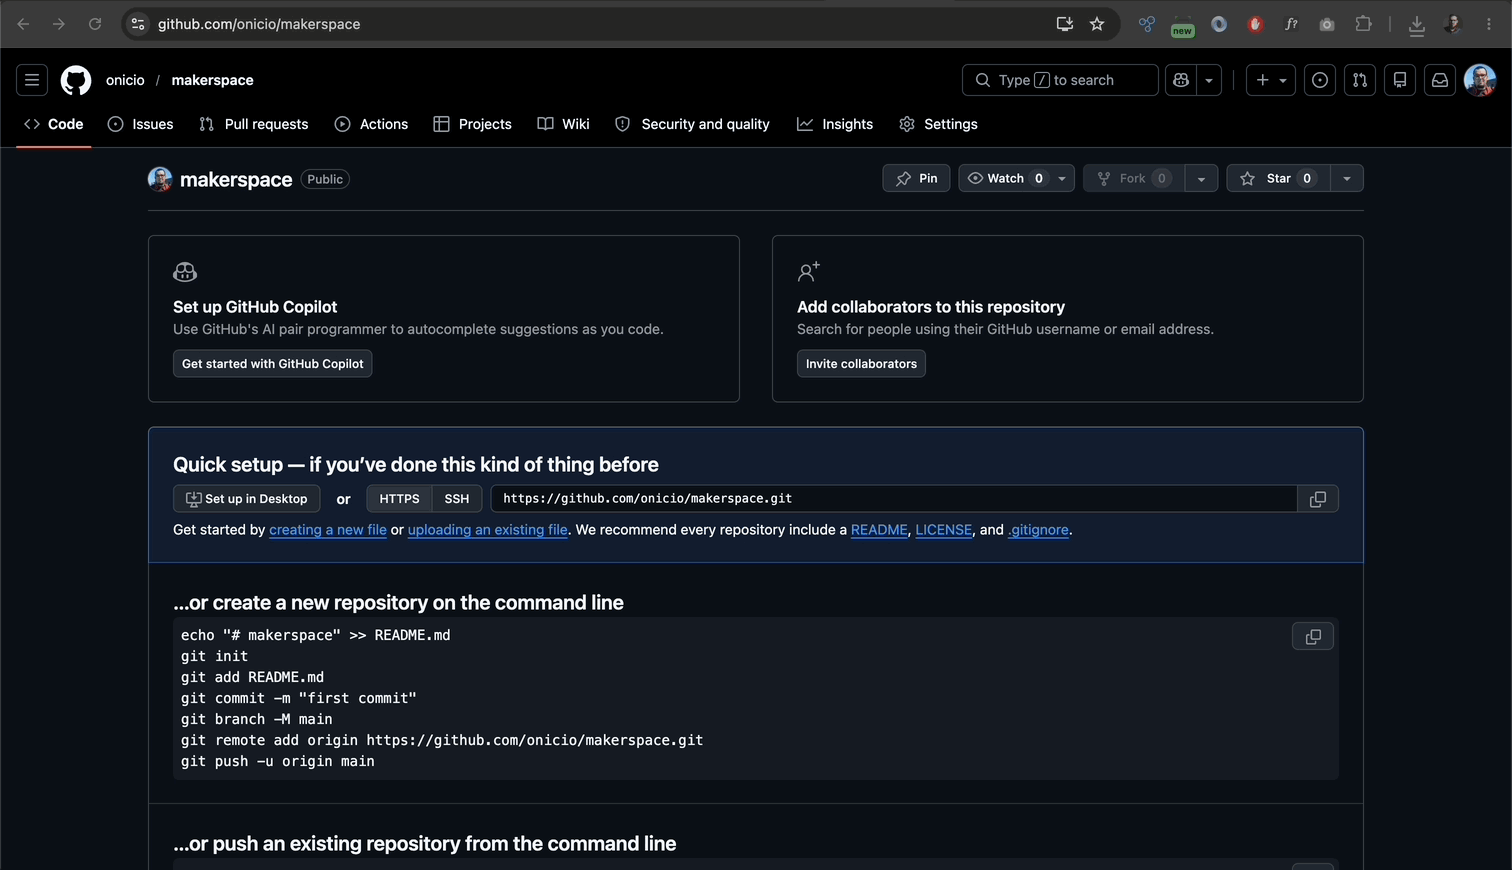Open the repositories icon in header

point(1400,80)
